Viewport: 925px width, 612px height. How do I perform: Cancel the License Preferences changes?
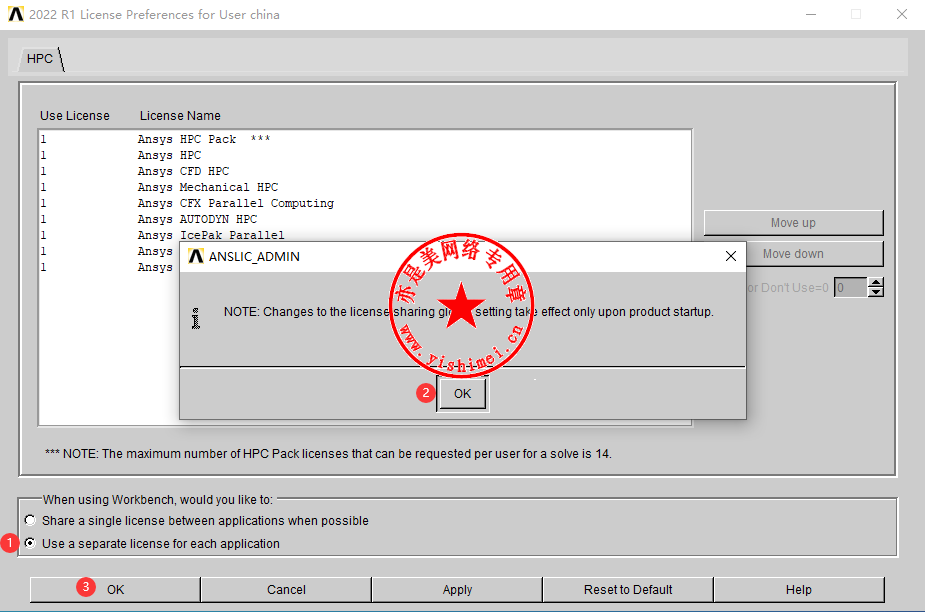pos(286,590)
